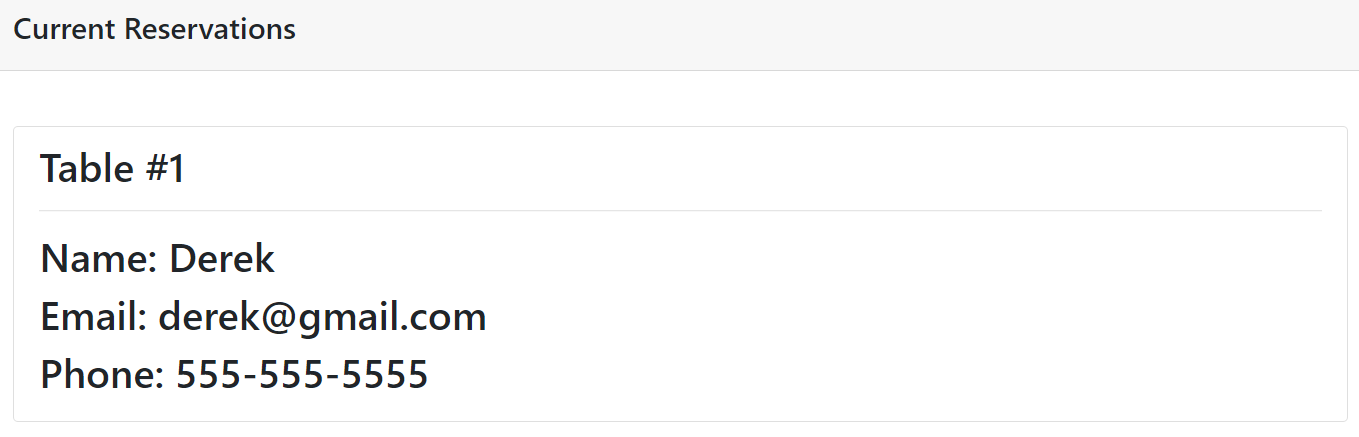Select the Table #1 heading

[x=113, y=169]
